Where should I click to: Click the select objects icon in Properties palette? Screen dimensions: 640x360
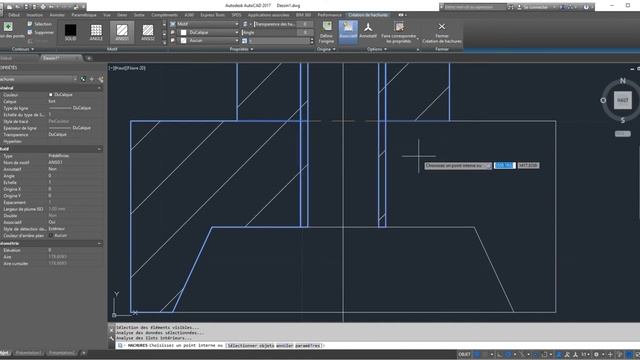[x=92, y=79]
